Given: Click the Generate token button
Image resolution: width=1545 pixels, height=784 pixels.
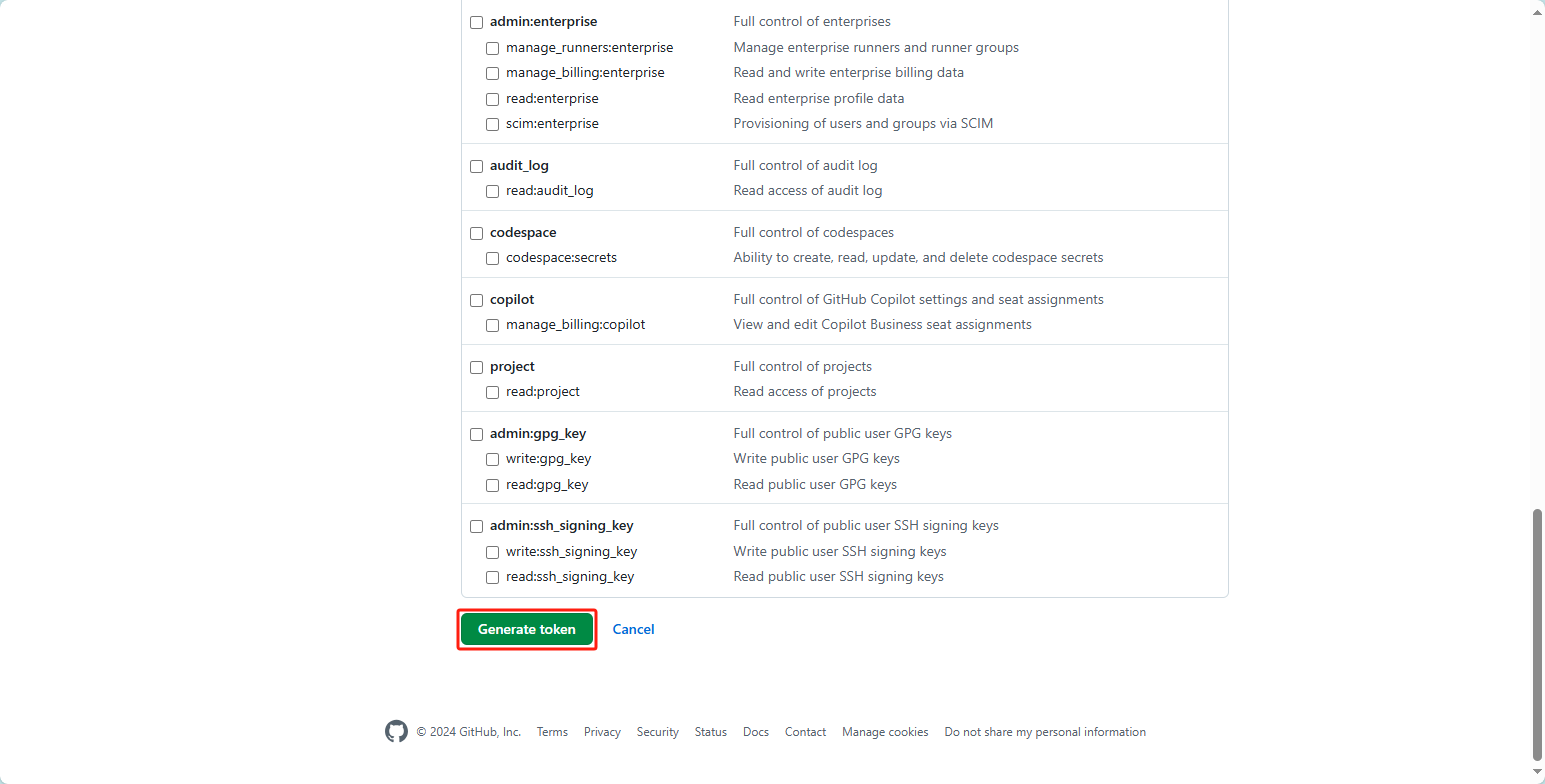Looking at the screenshot, I should pyautogui.click(x=527, y=629).
